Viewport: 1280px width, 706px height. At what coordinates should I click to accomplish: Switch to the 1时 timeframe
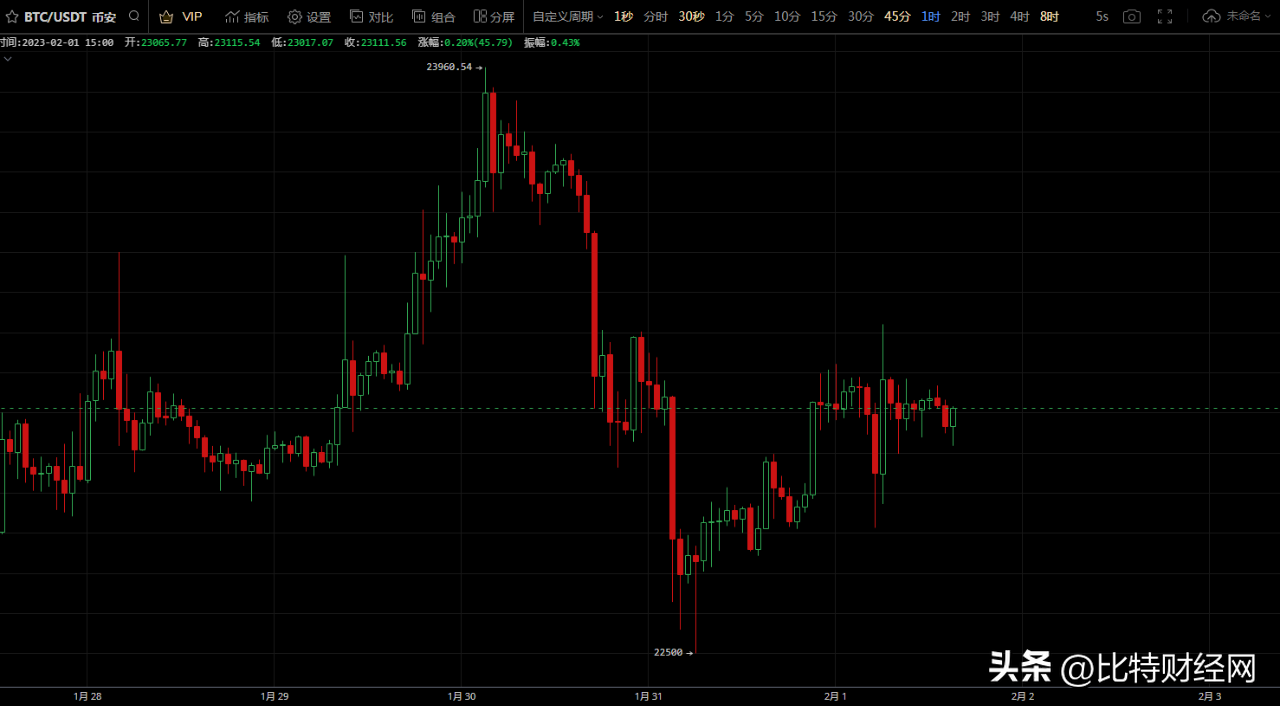[x=930, y=17]
